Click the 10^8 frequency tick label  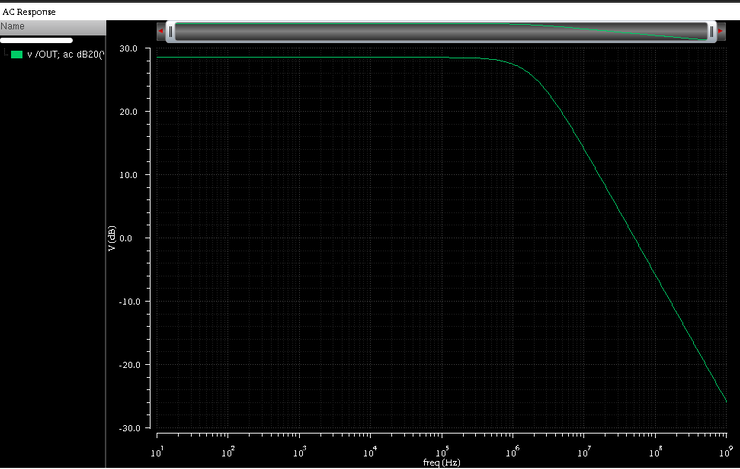pos(656,452)
